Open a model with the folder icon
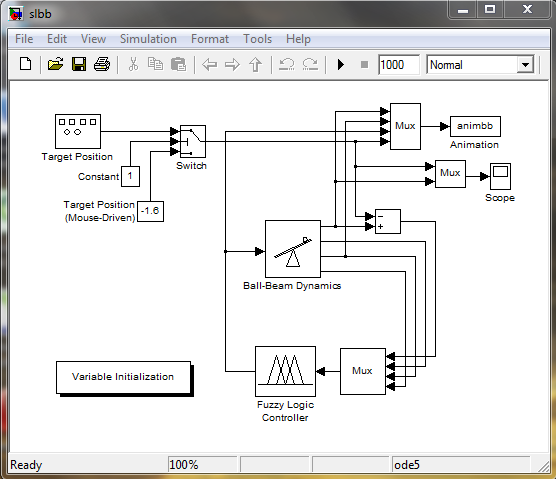 (x=55, y=65)
